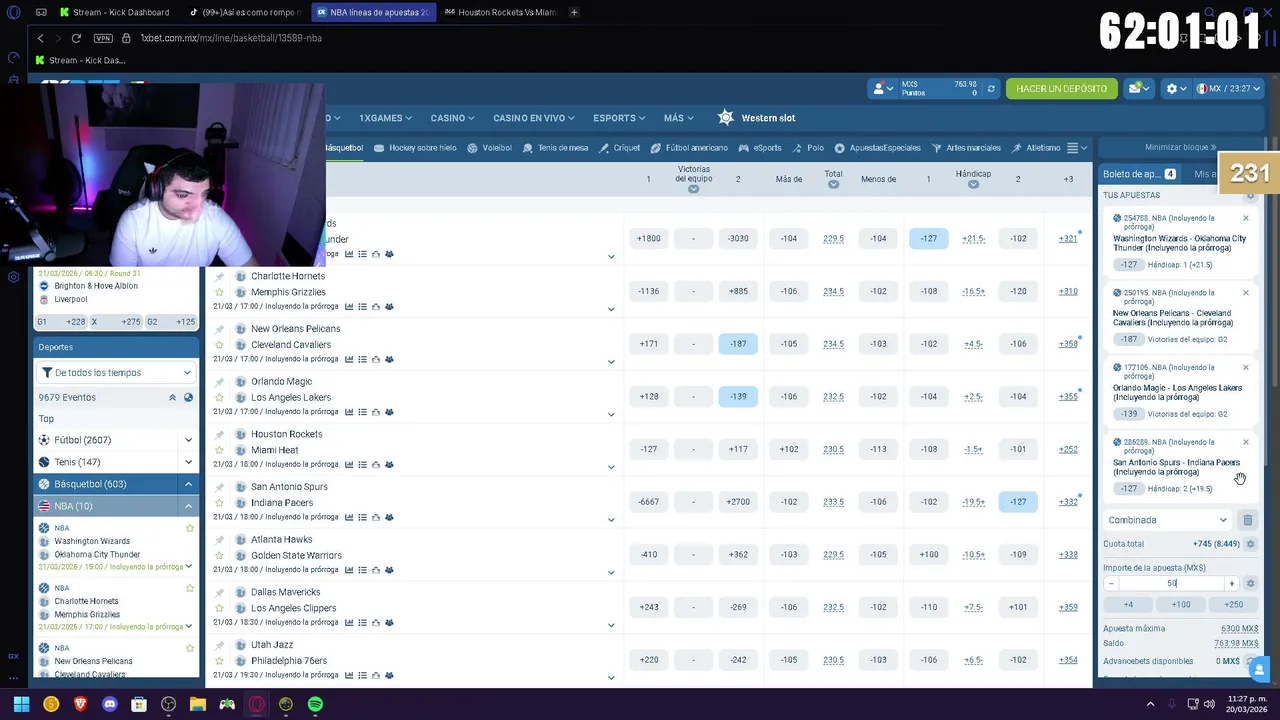This screenshot has height=720, width=1280.
Task: Select Voleibol sport tab
Action: 489,148
